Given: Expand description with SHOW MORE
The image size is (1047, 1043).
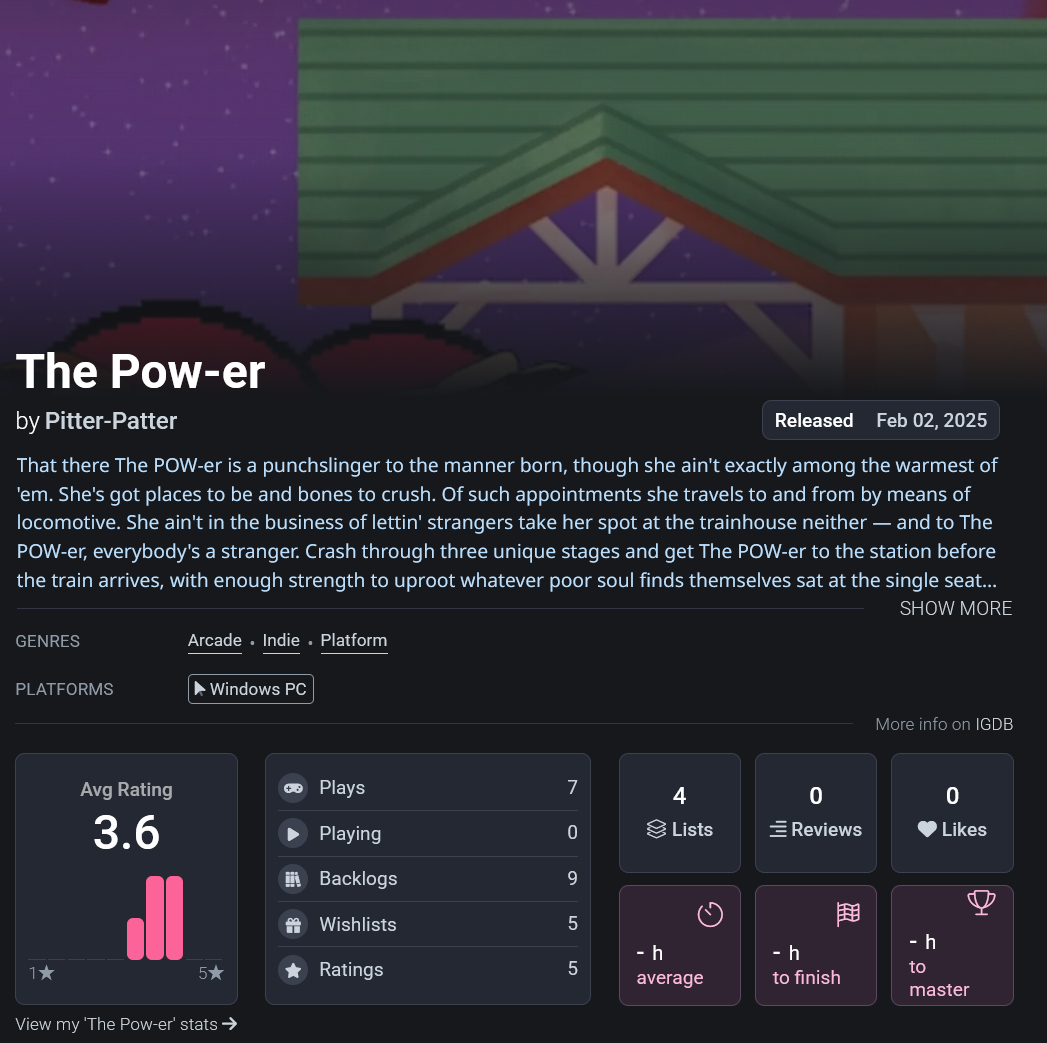Looking at the screenshot, I should [955, 608].
